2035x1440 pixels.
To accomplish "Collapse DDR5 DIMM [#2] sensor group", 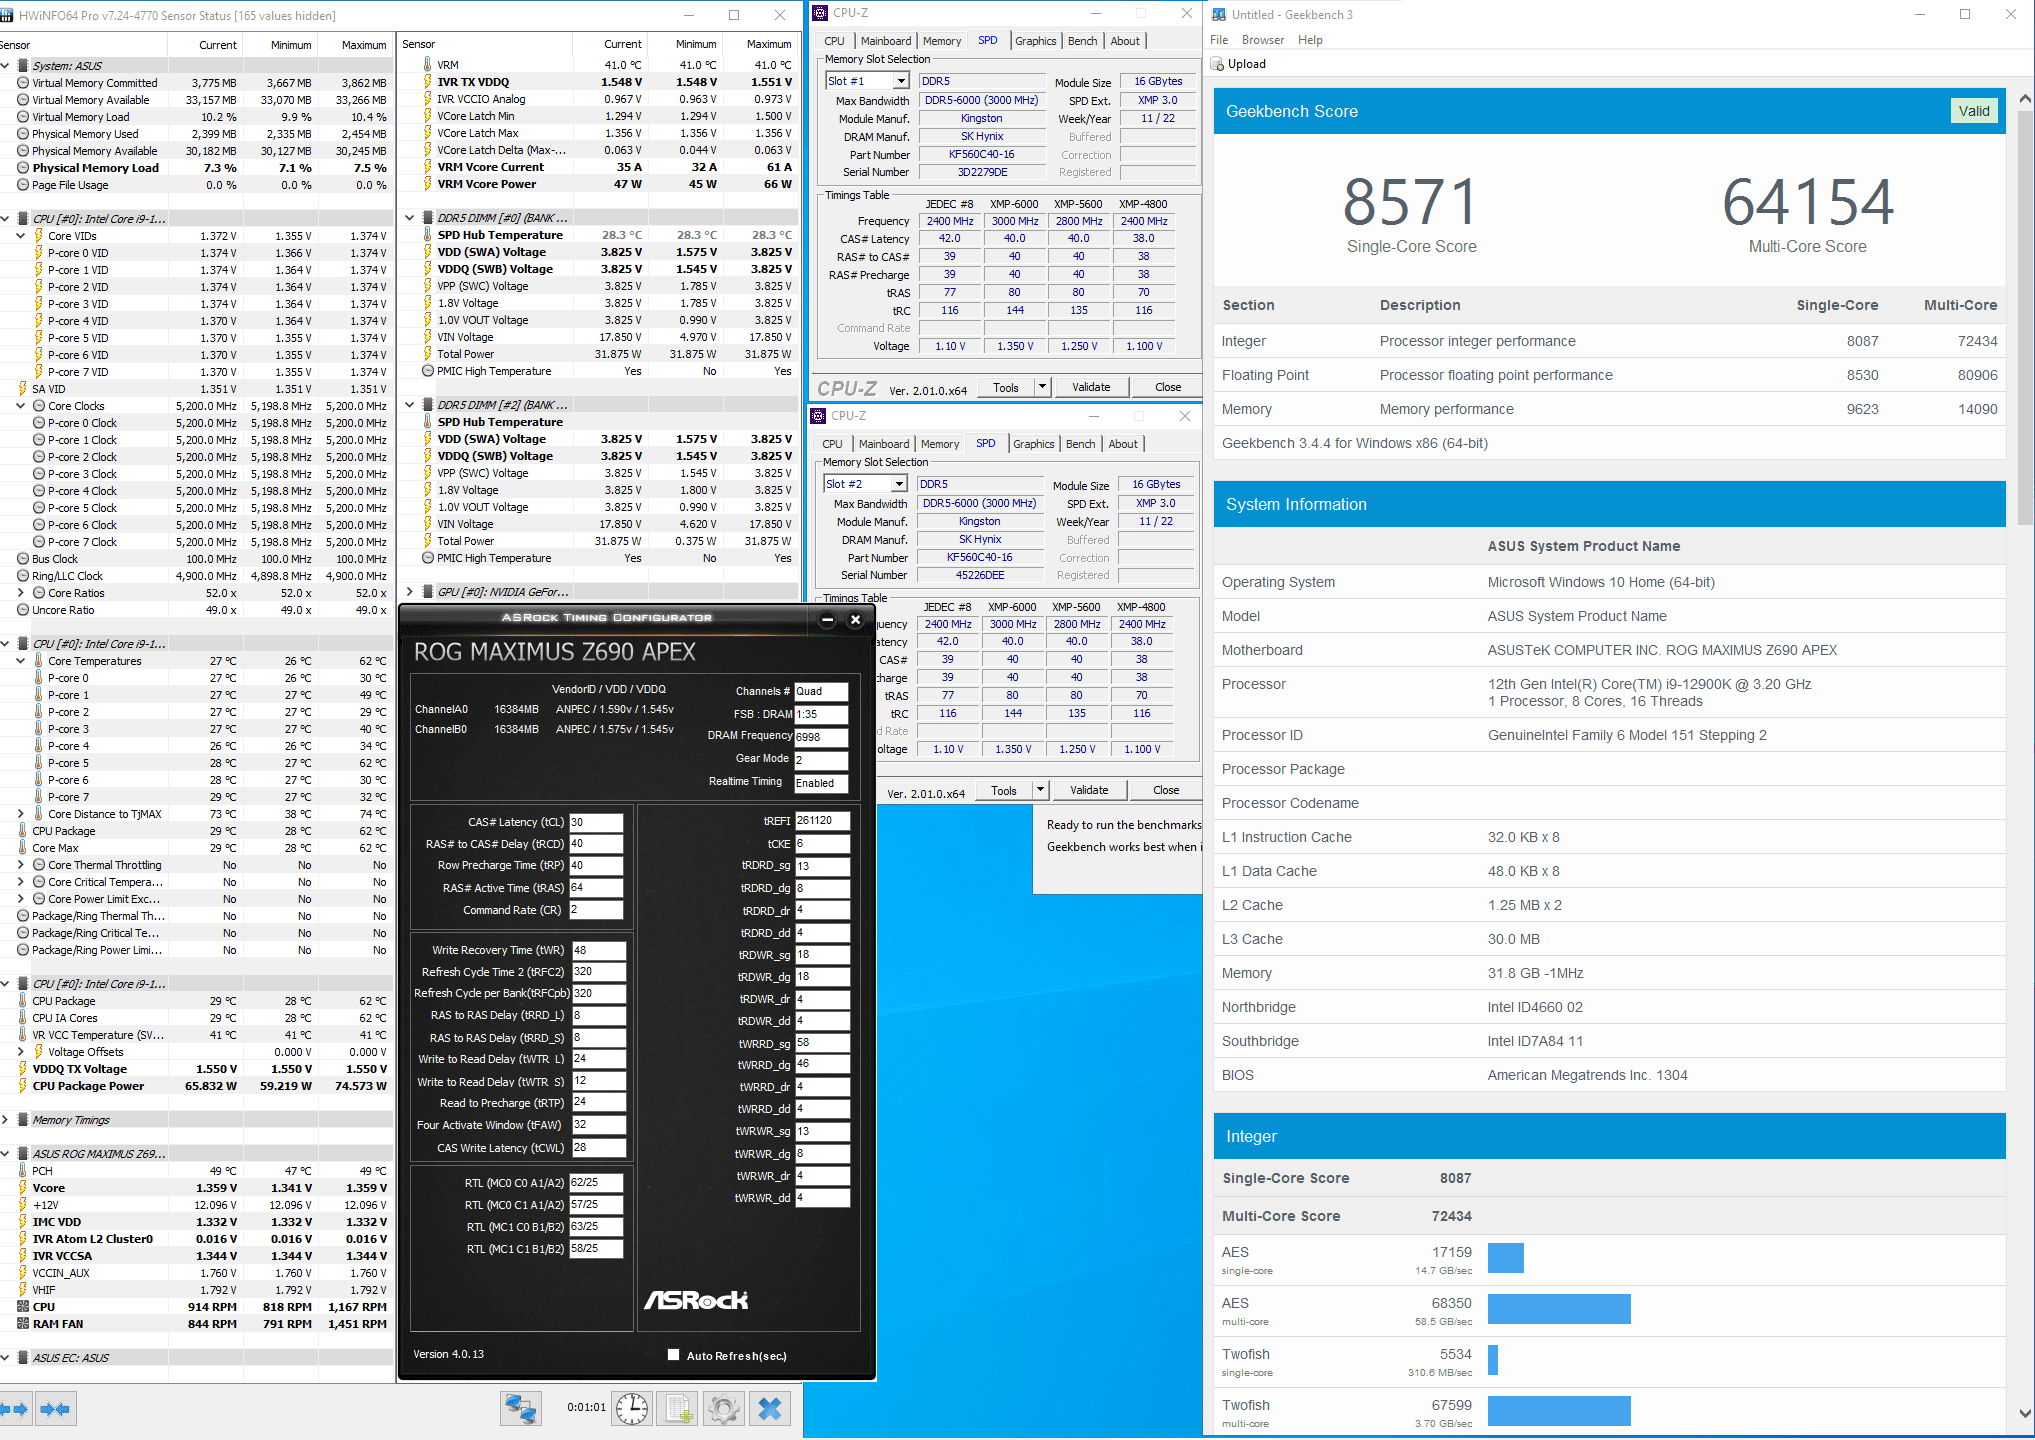I will [409, 405].
